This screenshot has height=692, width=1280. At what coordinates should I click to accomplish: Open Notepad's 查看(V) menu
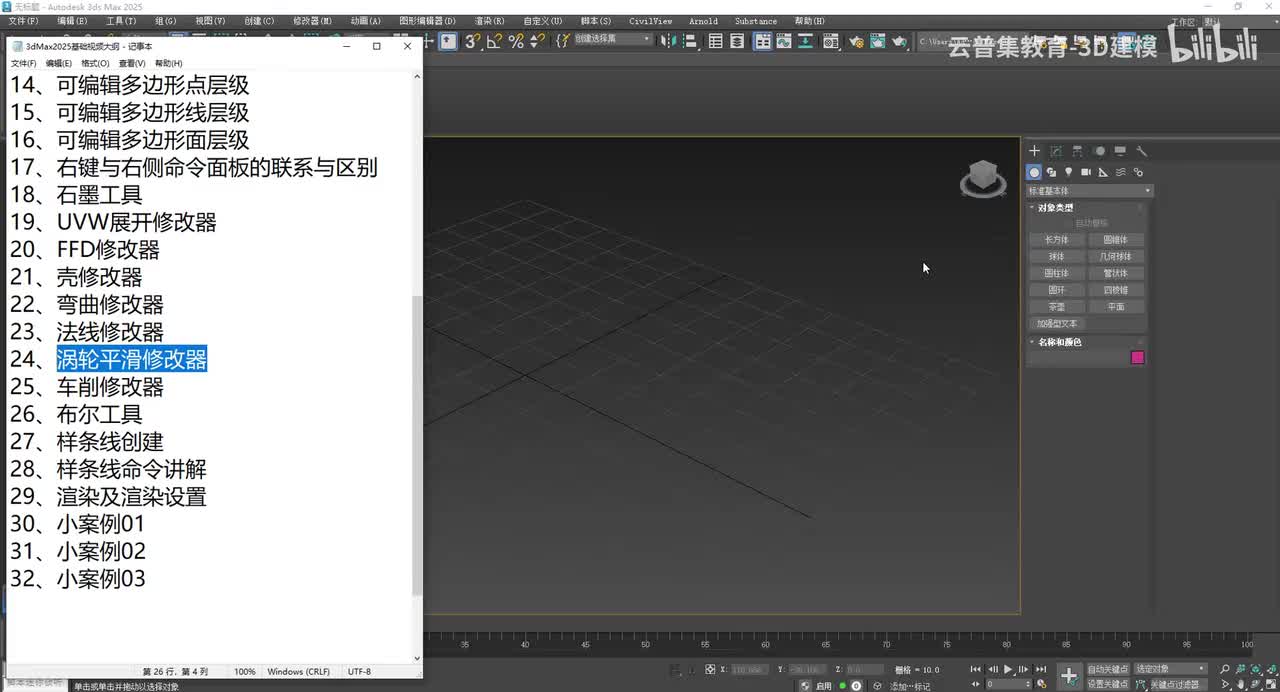click(x=132, y=63)
